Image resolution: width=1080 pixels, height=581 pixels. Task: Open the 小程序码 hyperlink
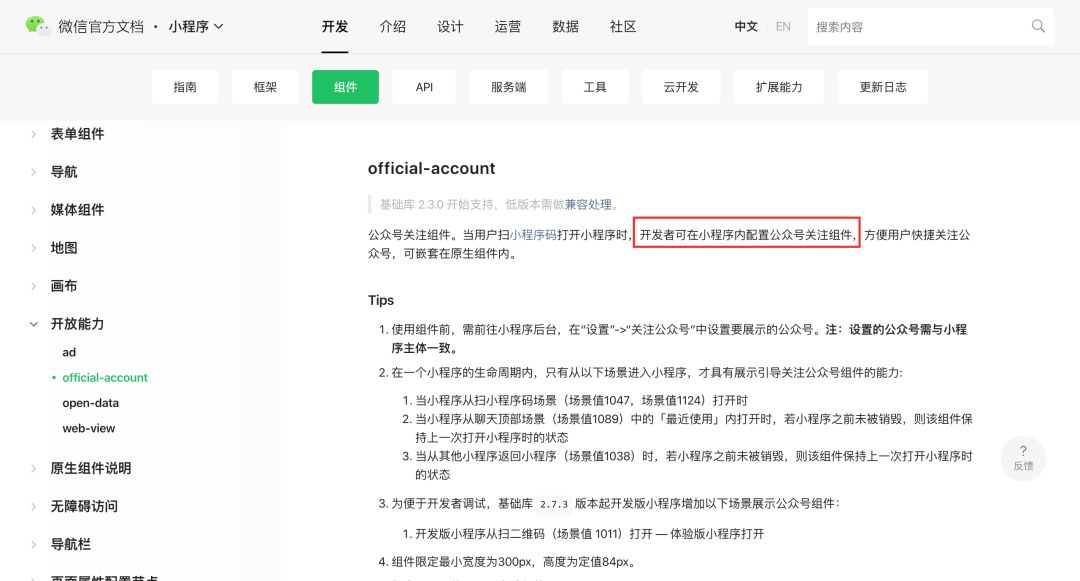point(533,235)
